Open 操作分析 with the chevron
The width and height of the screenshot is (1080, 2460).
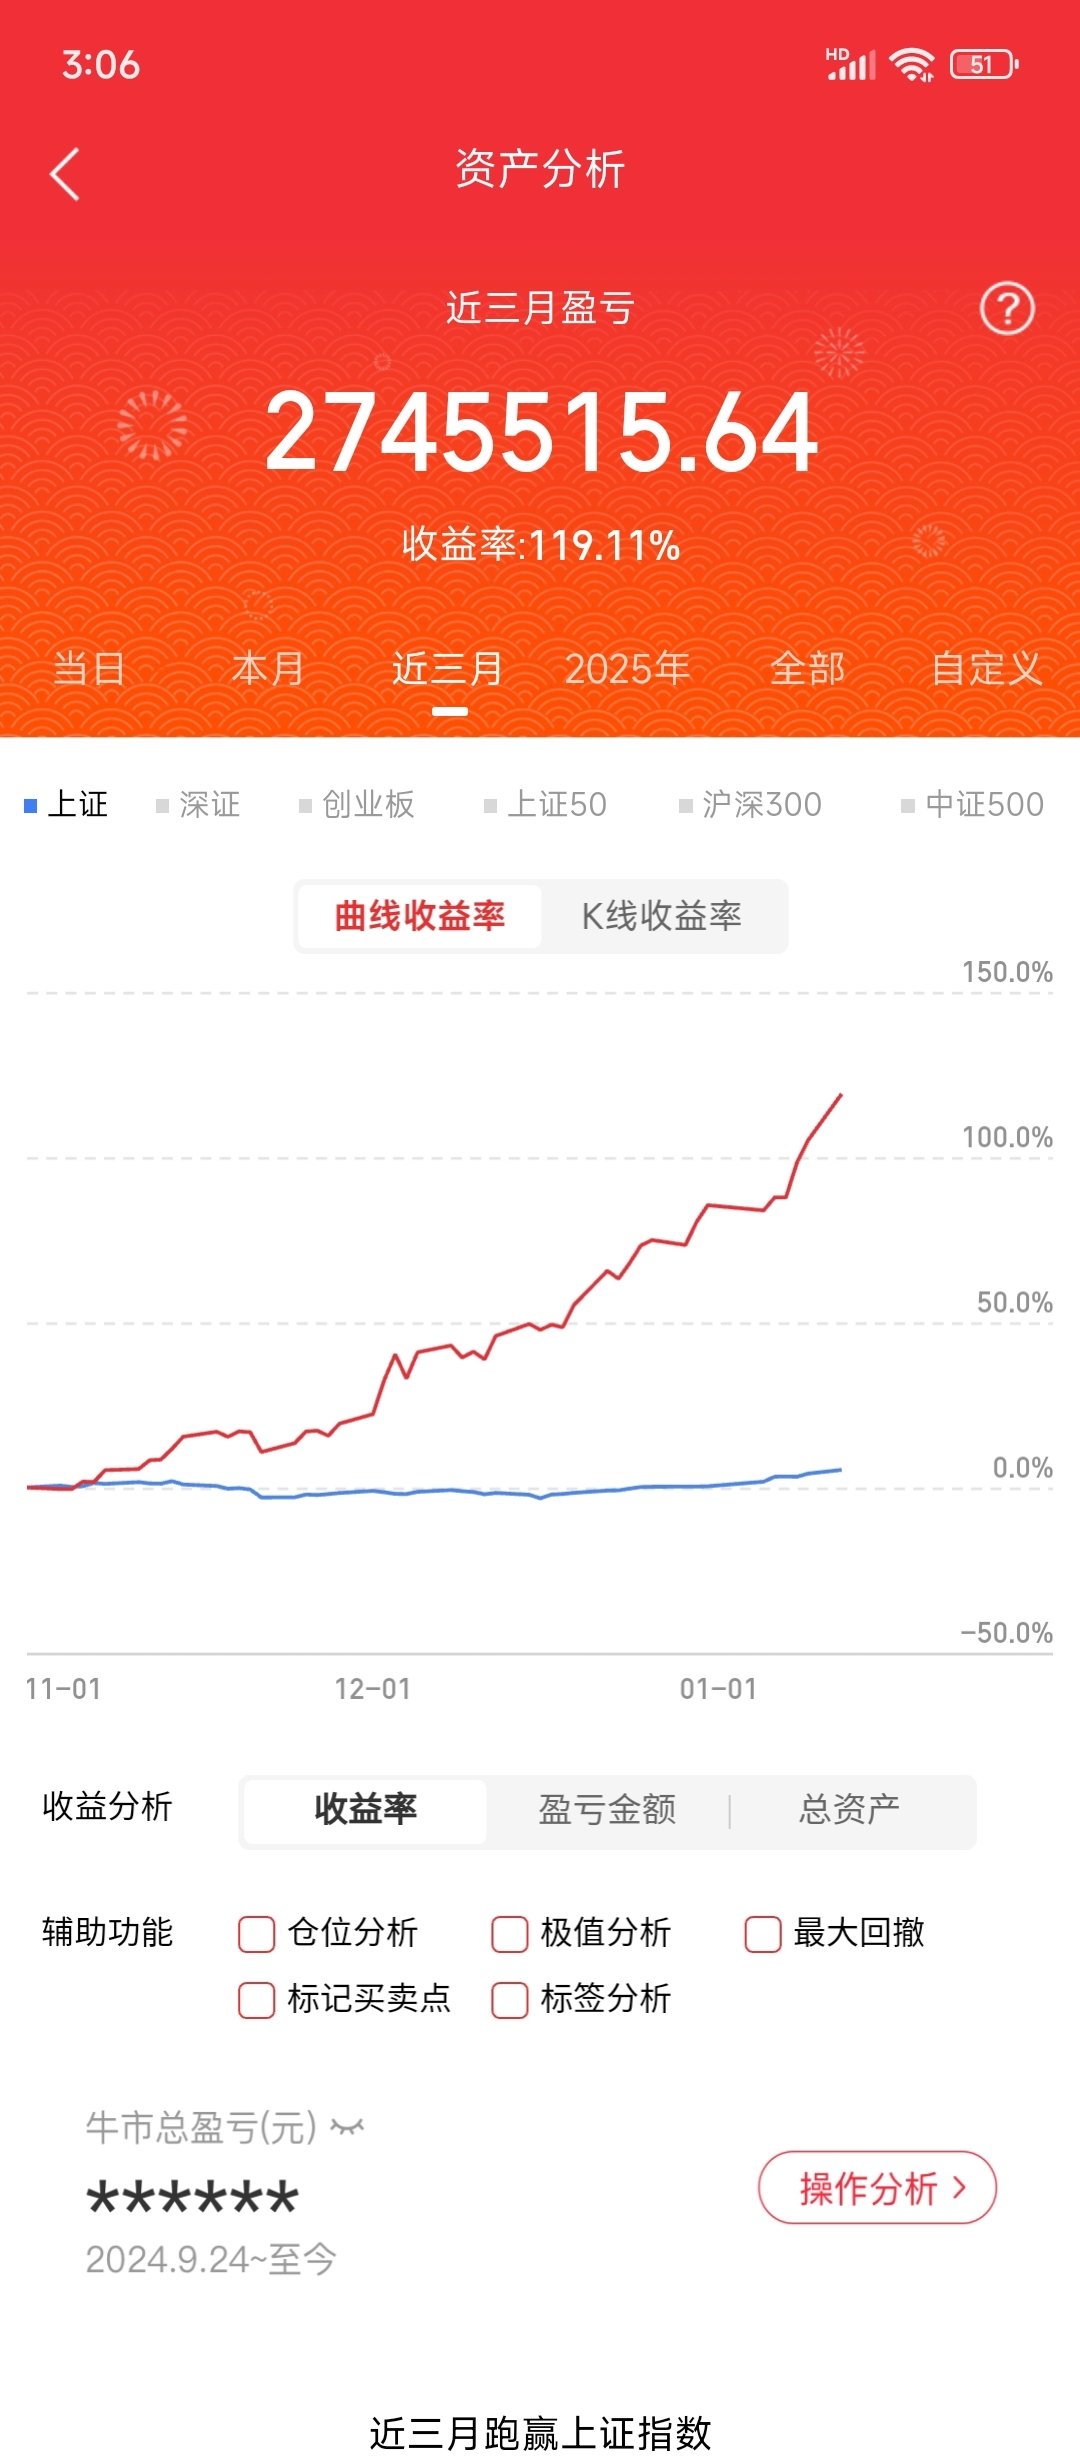(x=877, y=2188)
